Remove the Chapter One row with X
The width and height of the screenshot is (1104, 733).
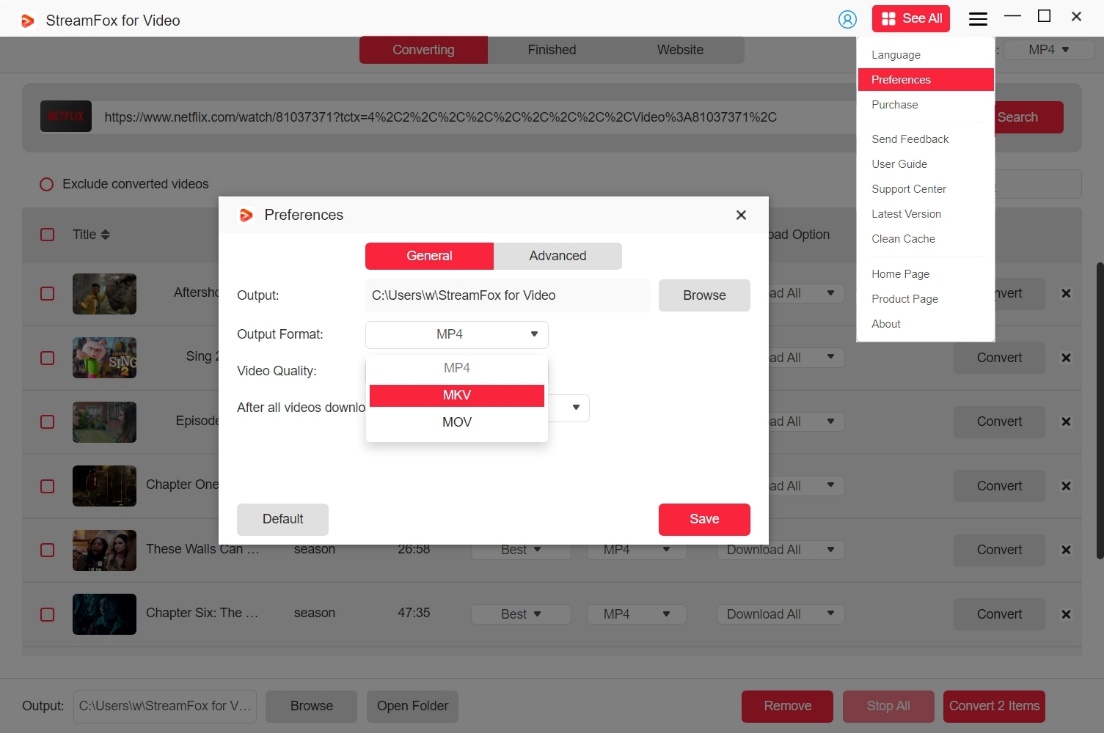pyautogui.click(x=1065, y=486)
